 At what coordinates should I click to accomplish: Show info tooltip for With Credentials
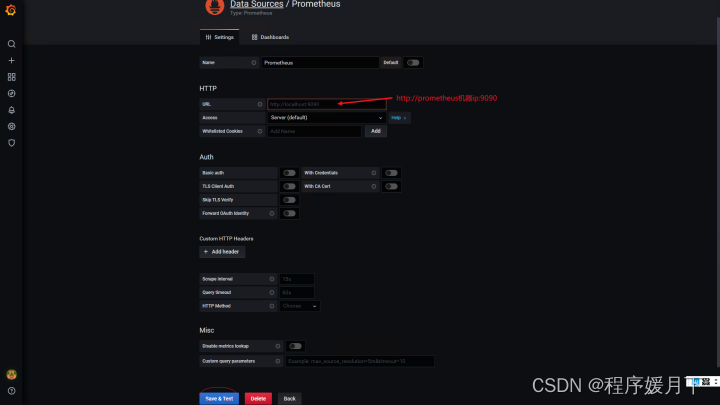(x=373, y=173)
